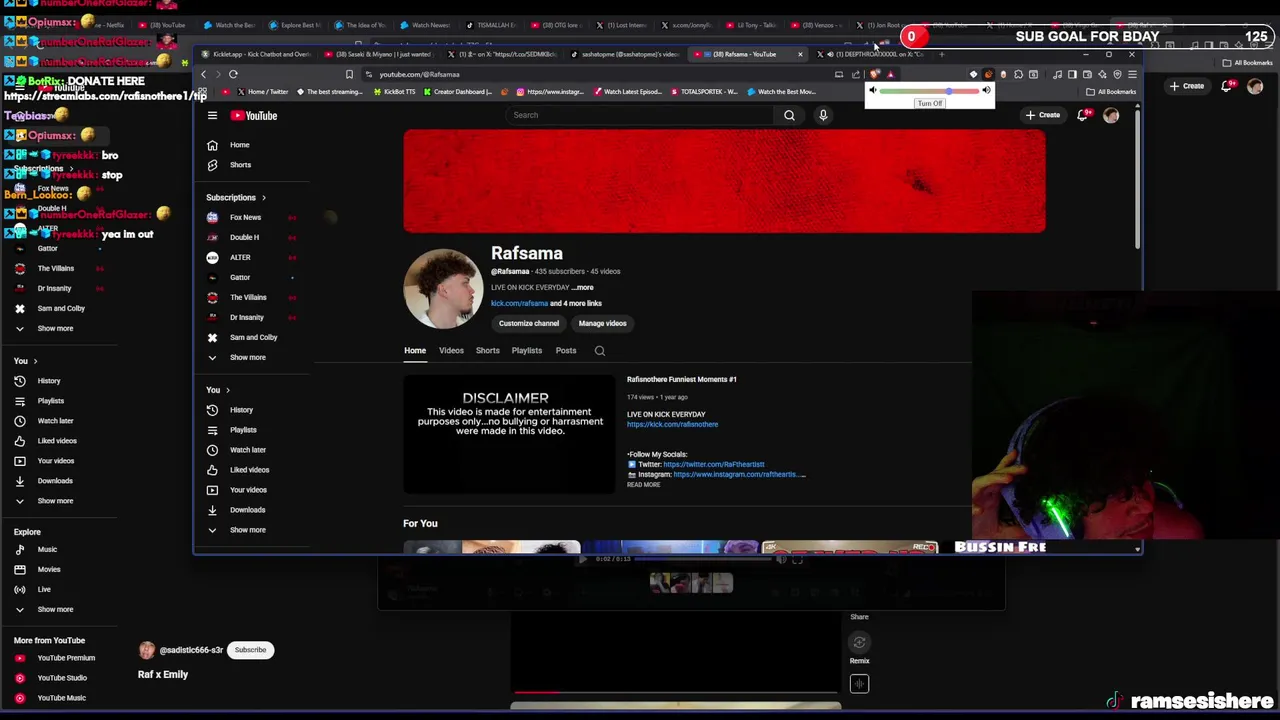Adjust the volume booster slider
The width and height of the screenshot is (1280, 720).
click(x=929, y=91)
